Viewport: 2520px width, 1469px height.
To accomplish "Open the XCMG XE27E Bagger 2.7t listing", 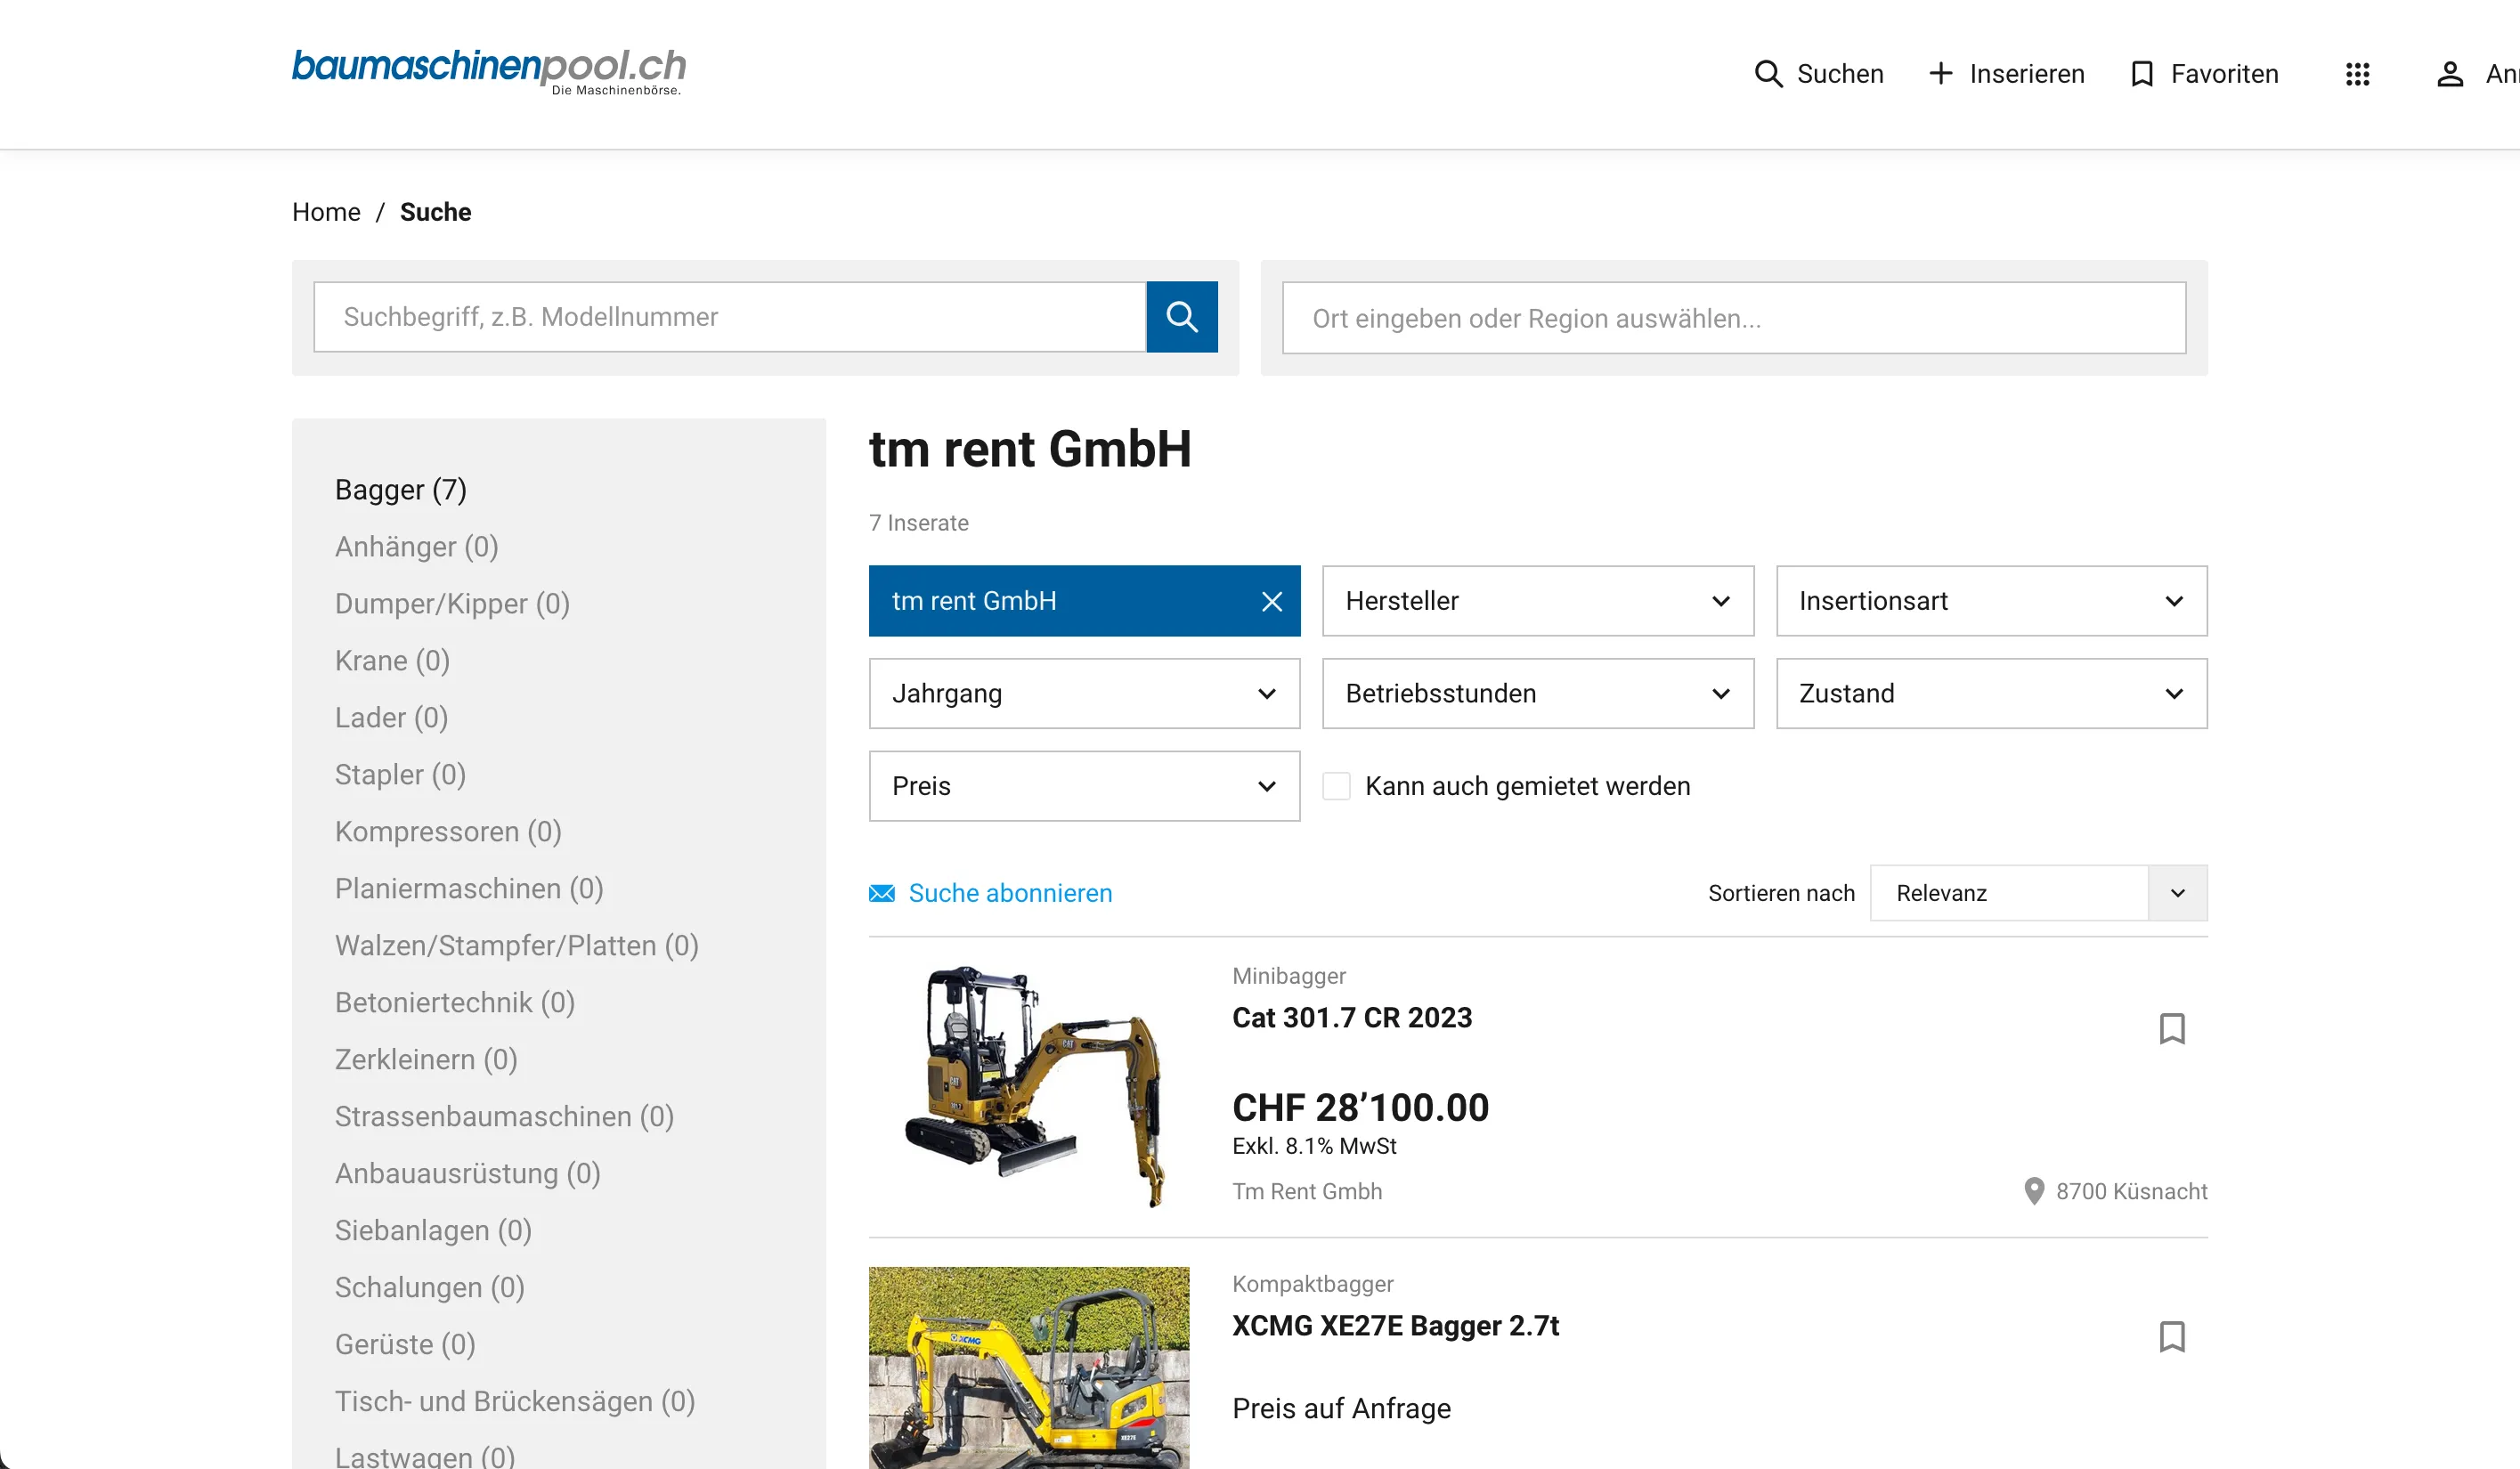I will click(1395, 1326).
